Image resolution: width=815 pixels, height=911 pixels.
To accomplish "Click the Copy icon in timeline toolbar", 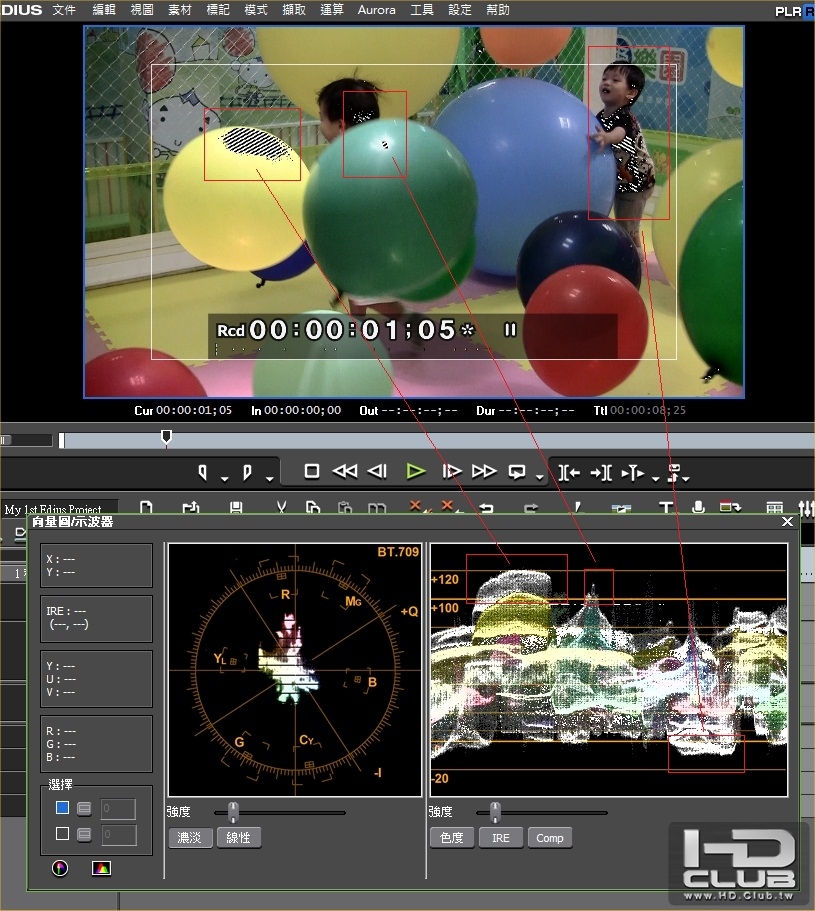I will coord(313,508).
